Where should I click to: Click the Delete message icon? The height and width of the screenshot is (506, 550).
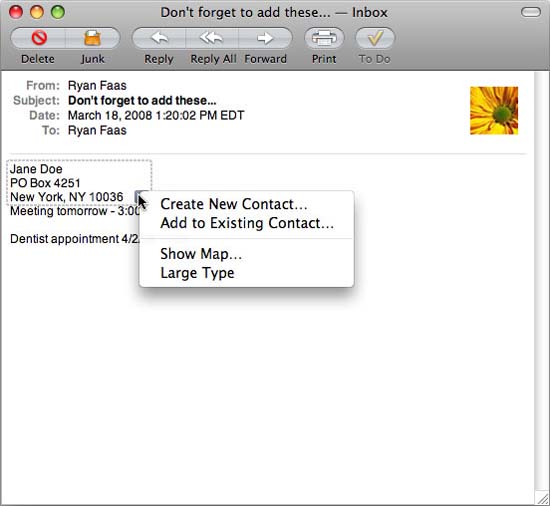click(x=39, y=38)
